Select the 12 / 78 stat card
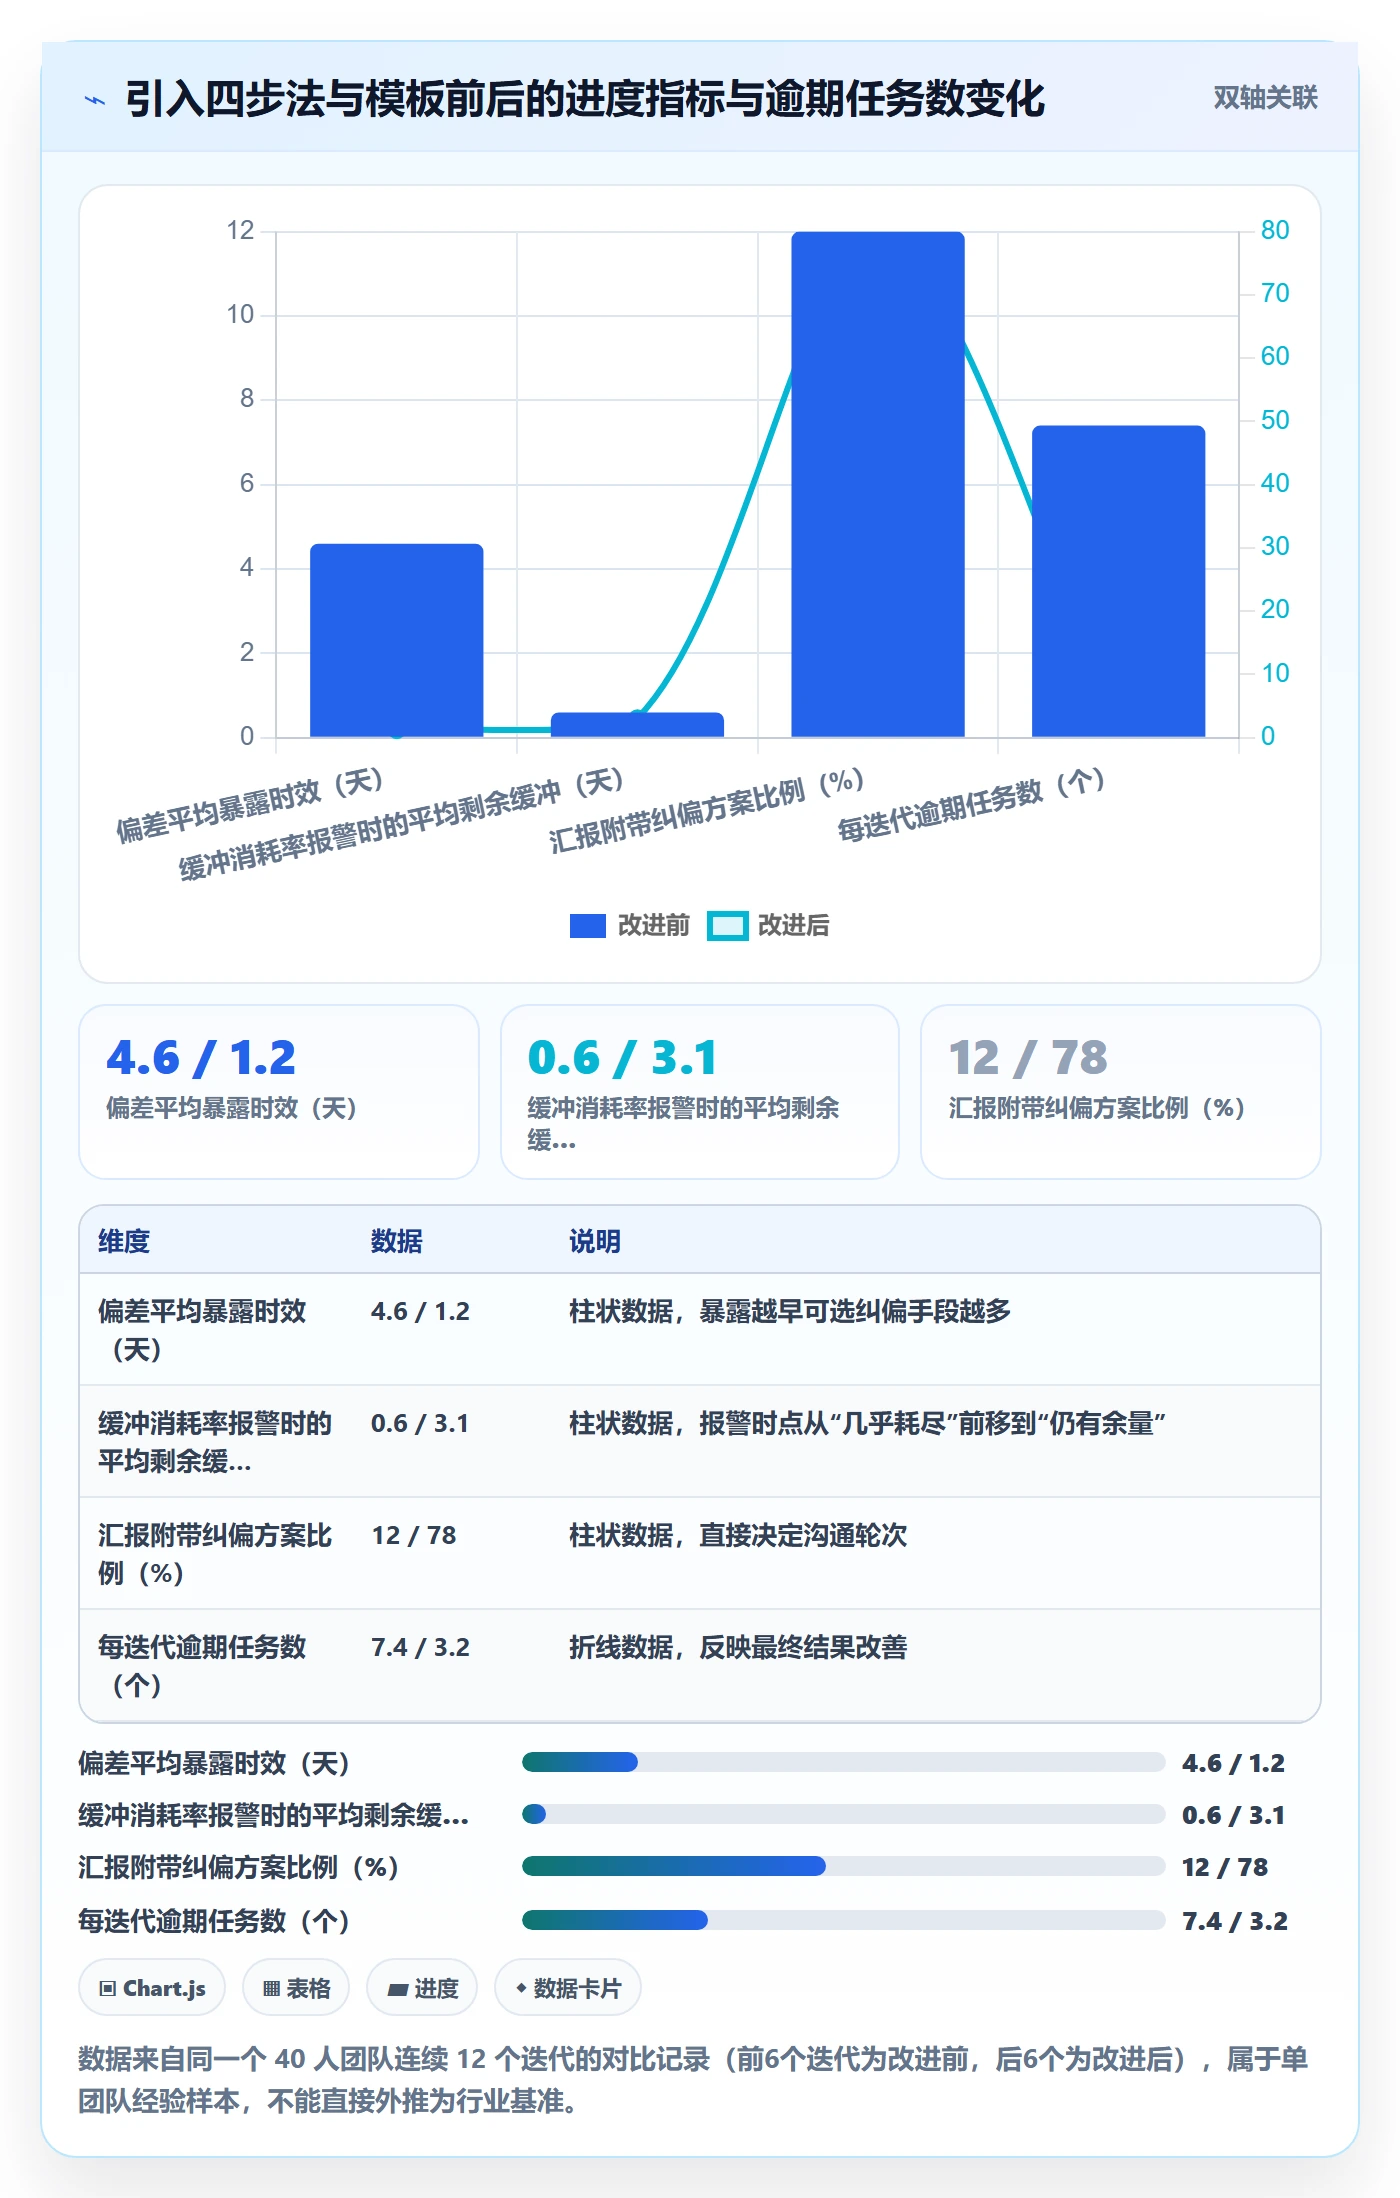This screenshot has width=1400, height=2198. click(x=1121, y=1092)
